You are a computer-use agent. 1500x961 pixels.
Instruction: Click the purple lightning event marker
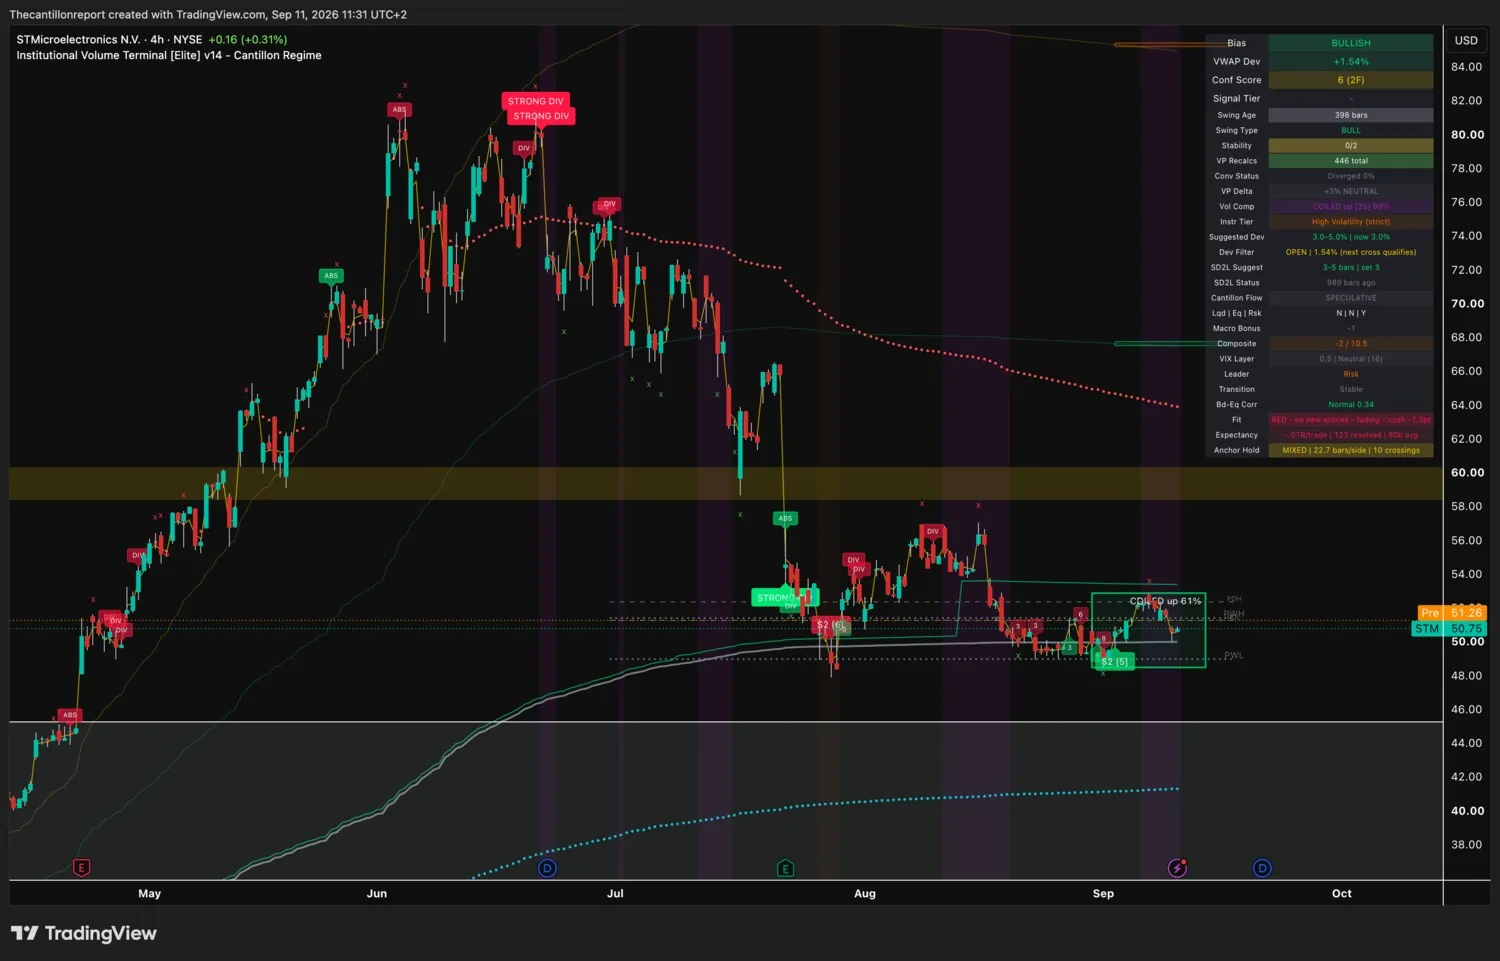click(x=1178, y=868)
